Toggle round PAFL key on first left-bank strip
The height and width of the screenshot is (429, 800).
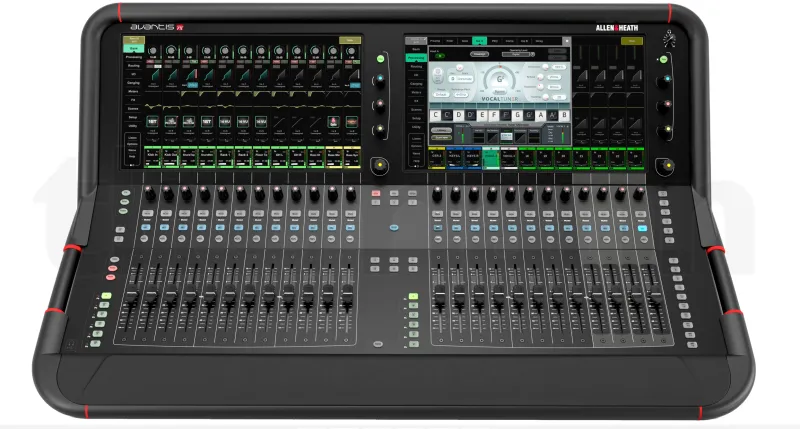point(144,239)
